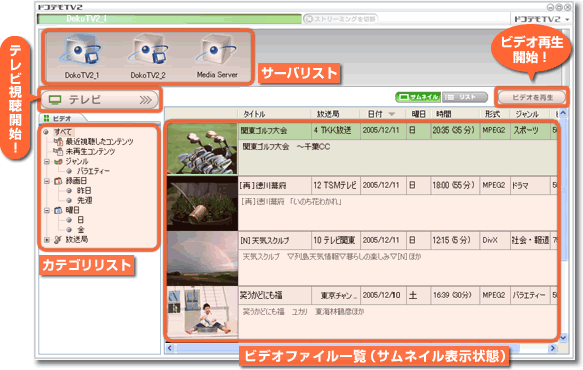Screen dimensions: 583x370
Task: Select すべて in category tree
Action: [63, 132]
